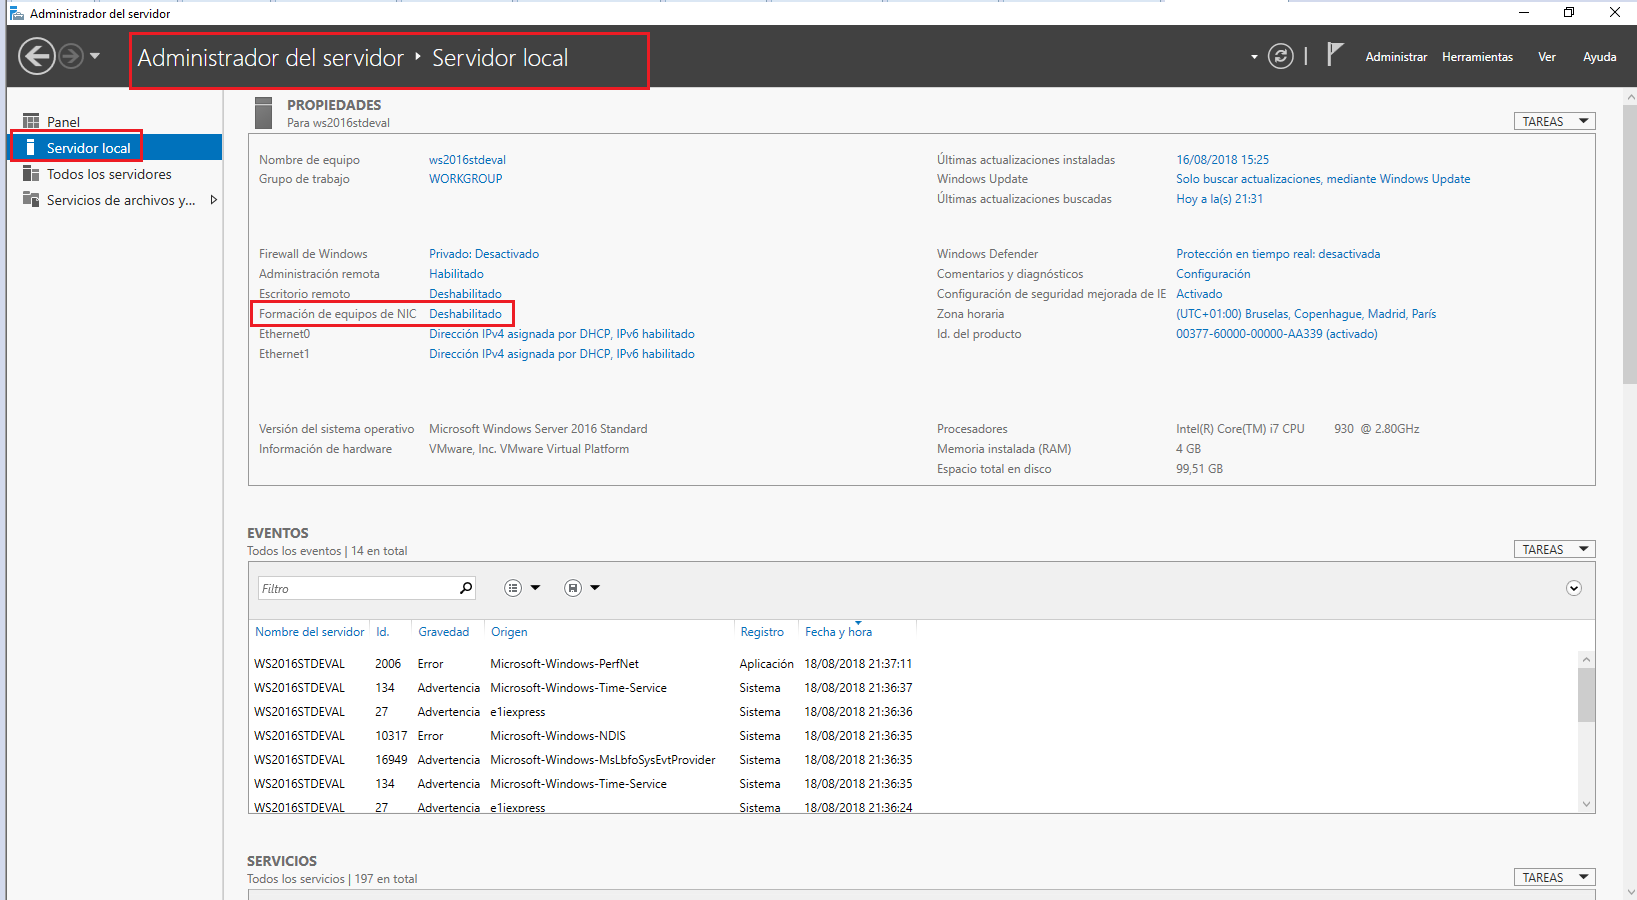1637x900 pixels.
Task: Expand Servicios de archivos y almacenamiento
Action: coord(213,199)
